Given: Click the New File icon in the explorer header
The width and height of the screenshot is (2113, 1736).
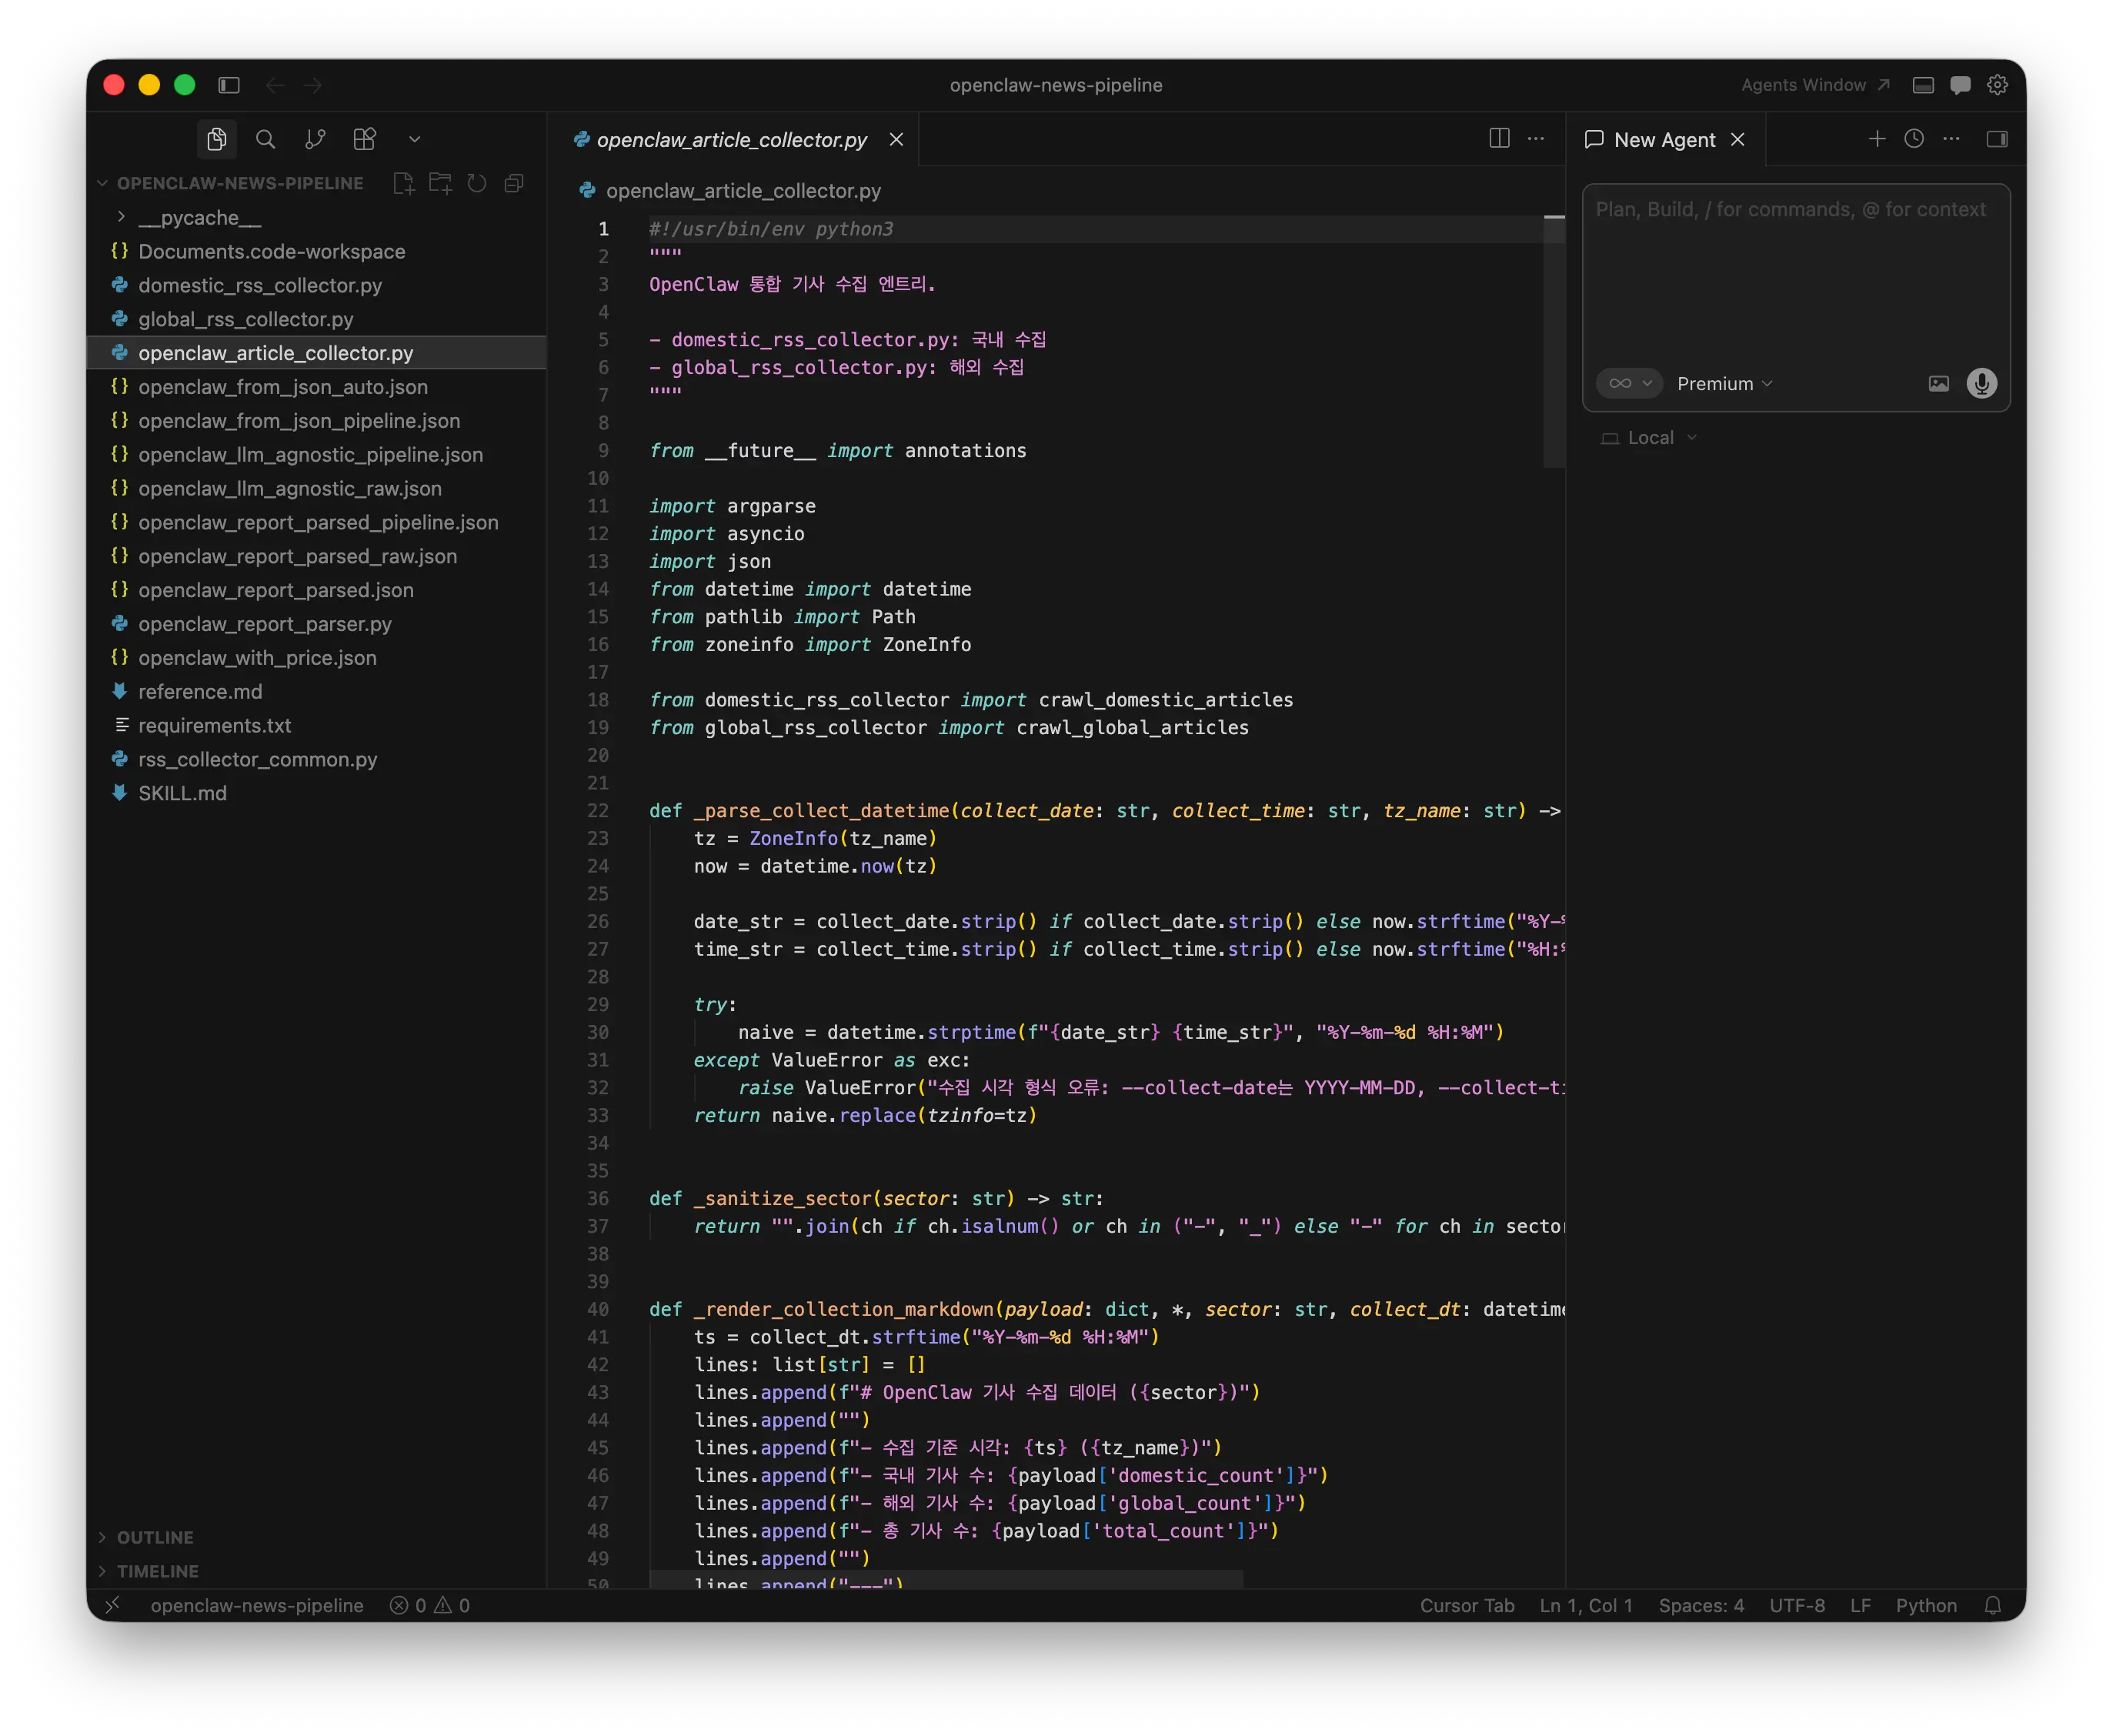Looking at the screenshot, I should tap(403, 183).
